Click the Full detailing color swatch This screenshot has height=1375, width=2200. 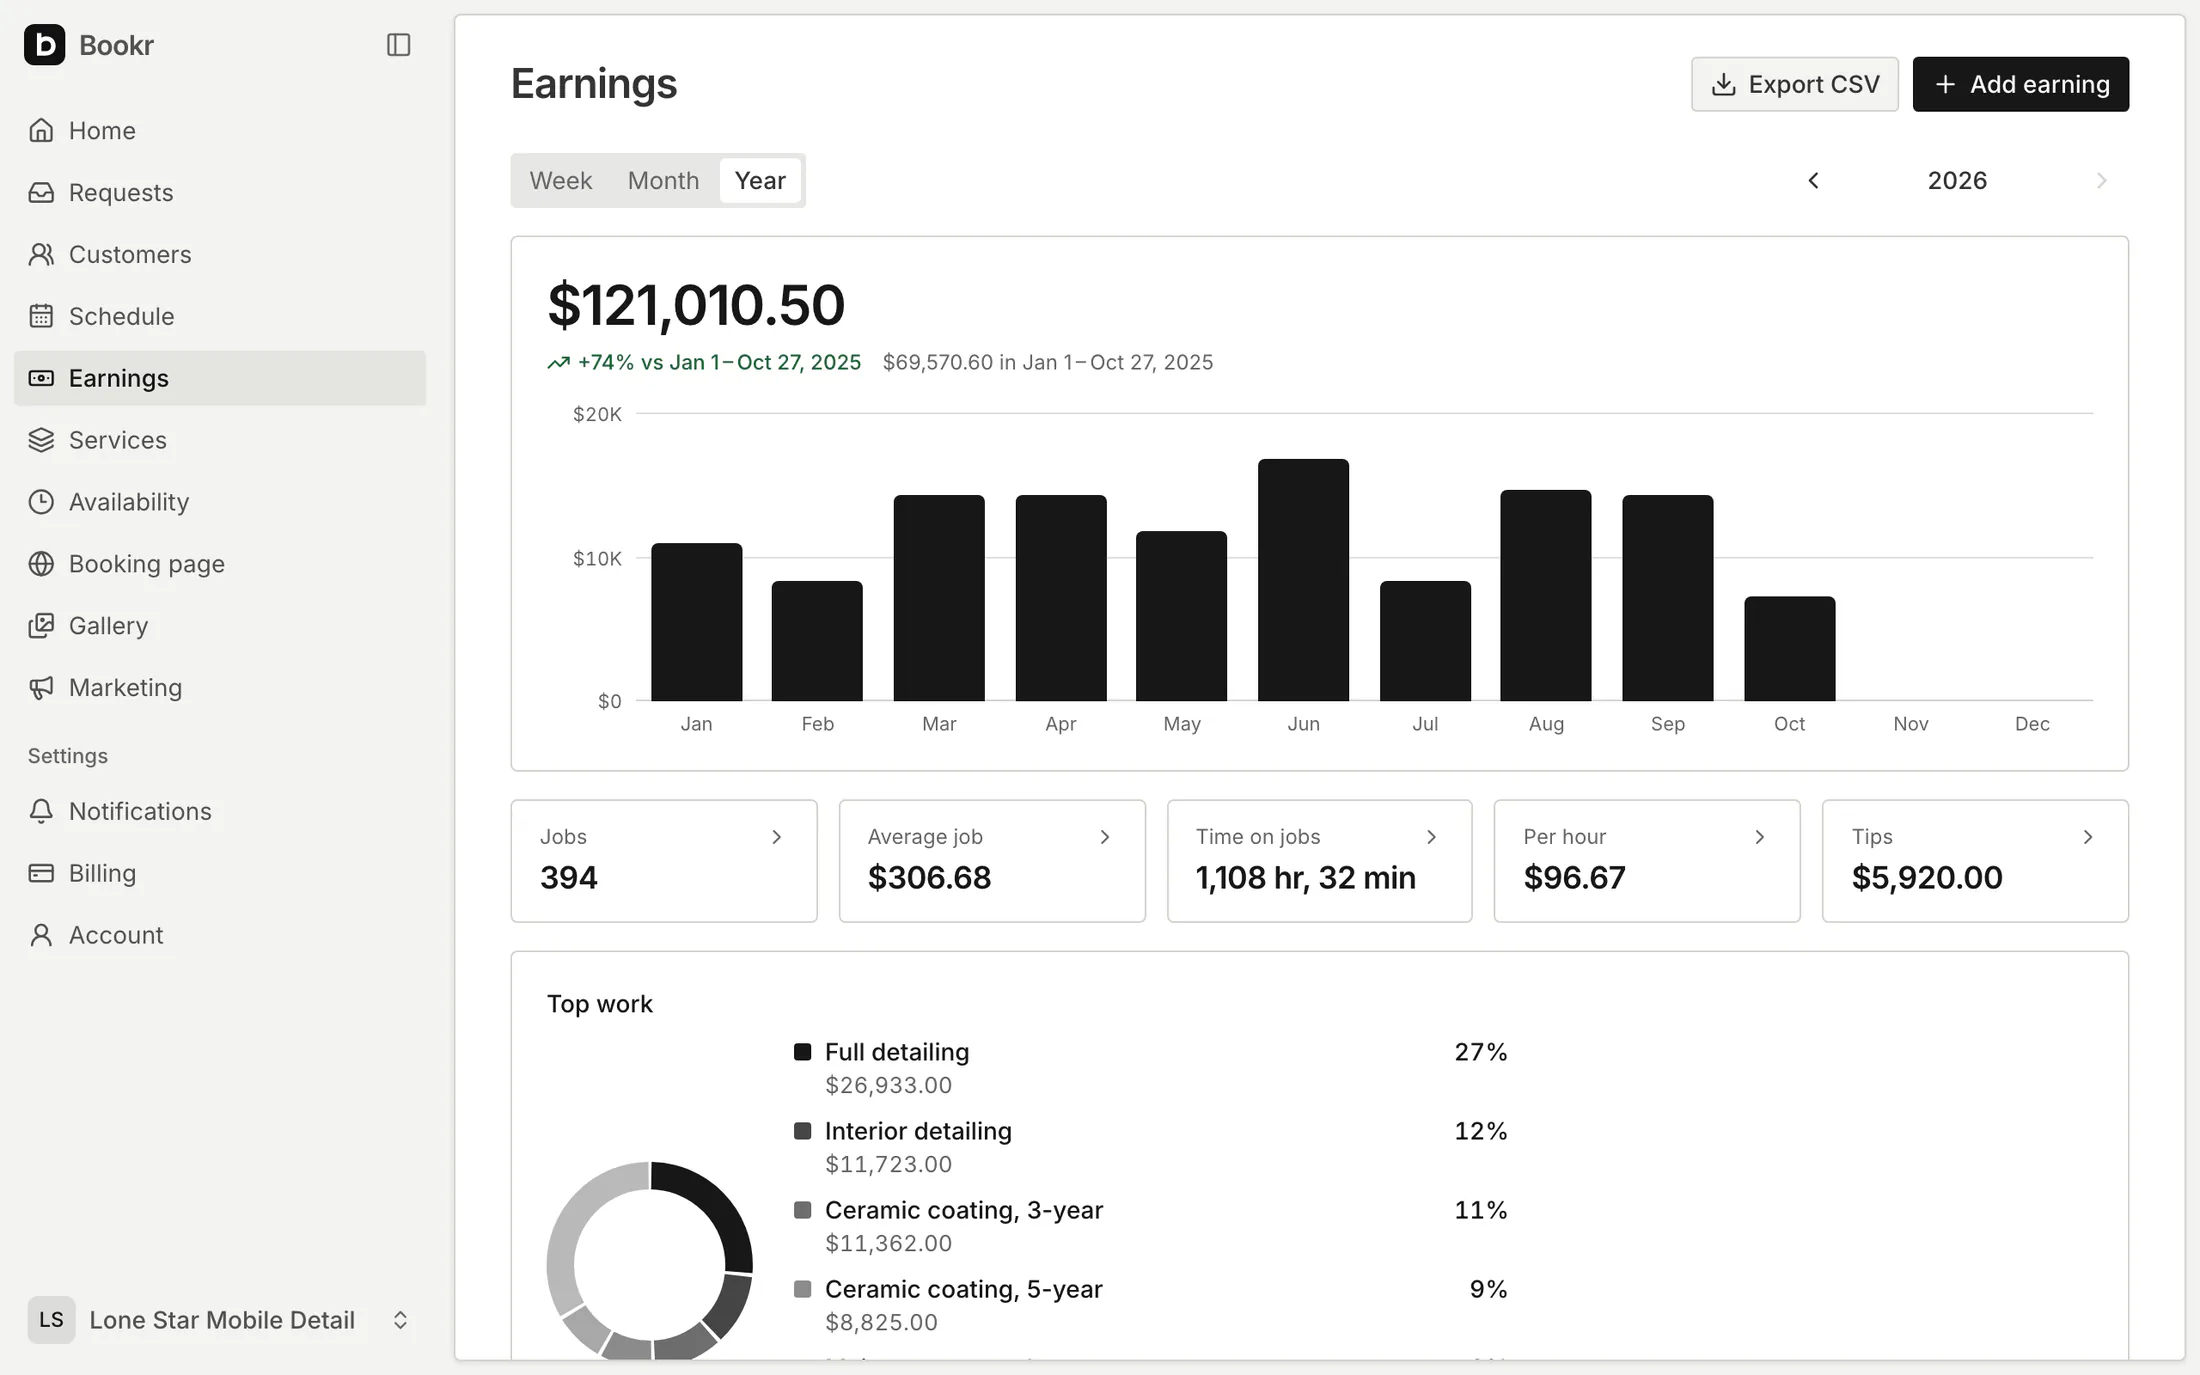[x=802, y=1052]
